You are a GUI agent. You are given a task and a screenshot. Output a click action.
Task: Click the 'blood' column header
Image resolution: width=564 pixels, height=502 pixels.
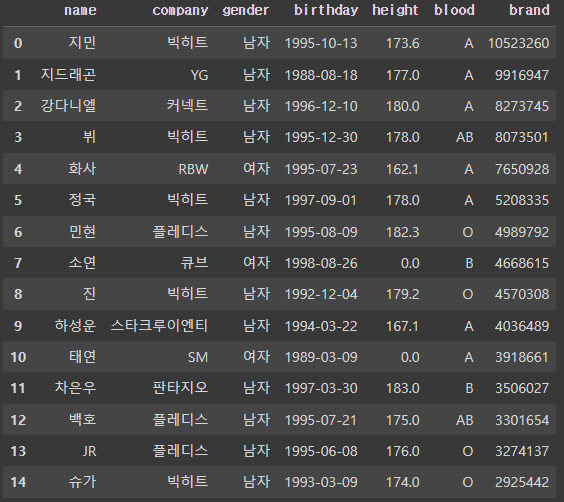click(454, 10)
